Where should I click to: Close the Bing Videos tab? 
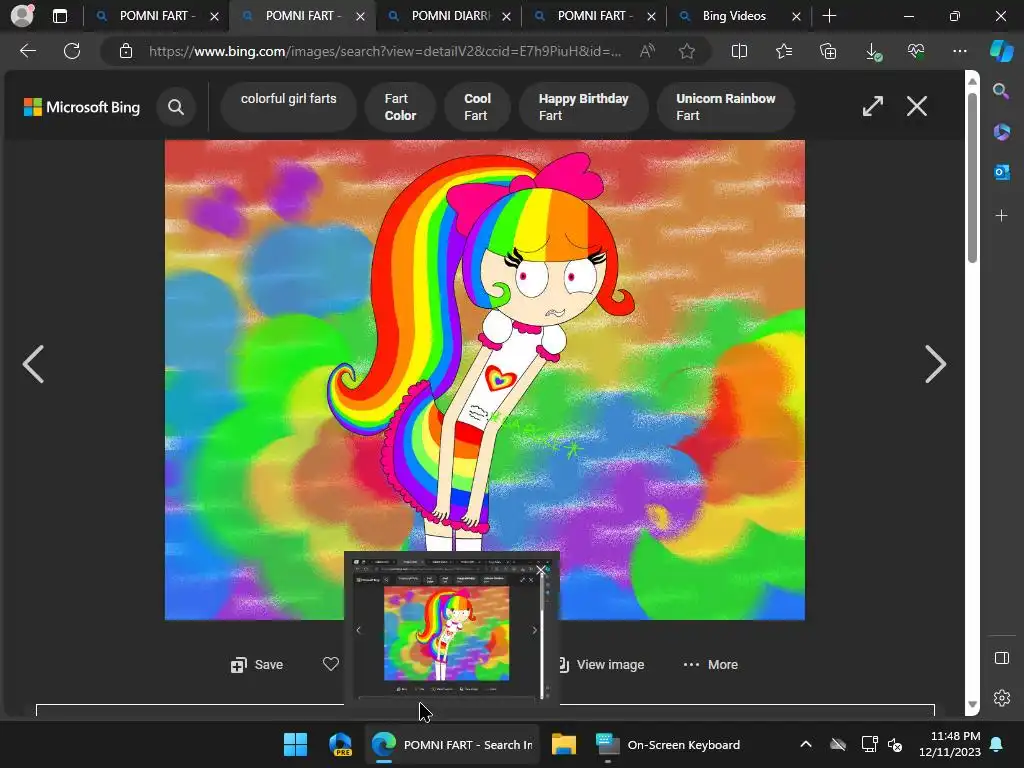tap(796, 16)
